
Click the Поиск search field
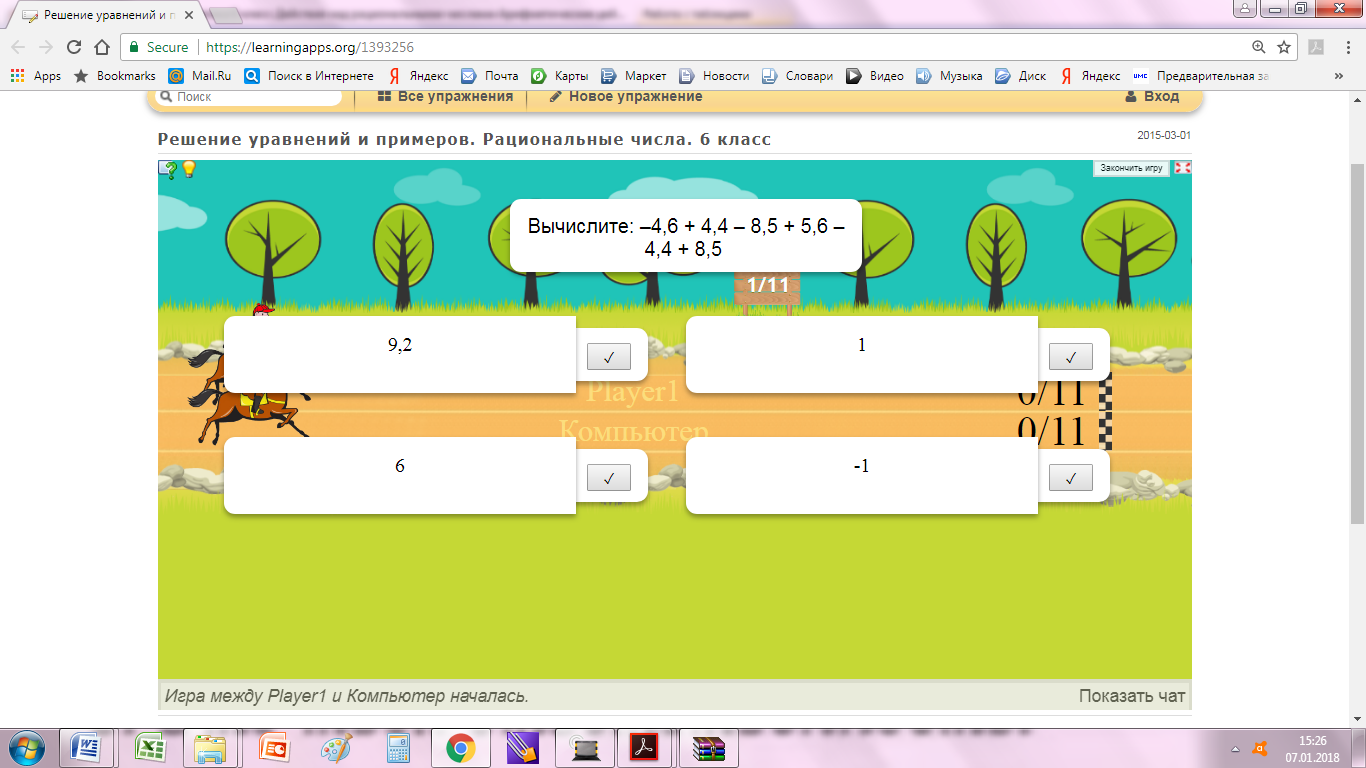(250, 97)
